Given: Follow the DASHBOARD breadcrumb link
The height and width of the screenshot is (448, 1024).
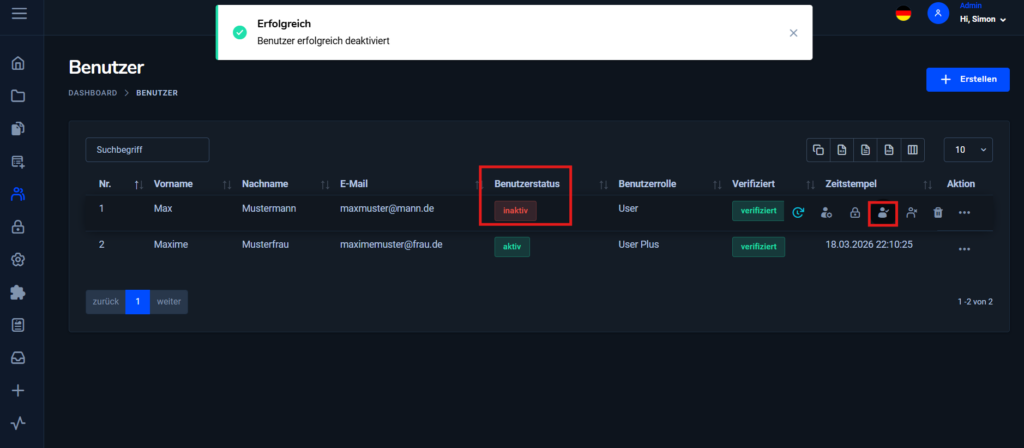Looking at the screenshot, I should point(93,93).
